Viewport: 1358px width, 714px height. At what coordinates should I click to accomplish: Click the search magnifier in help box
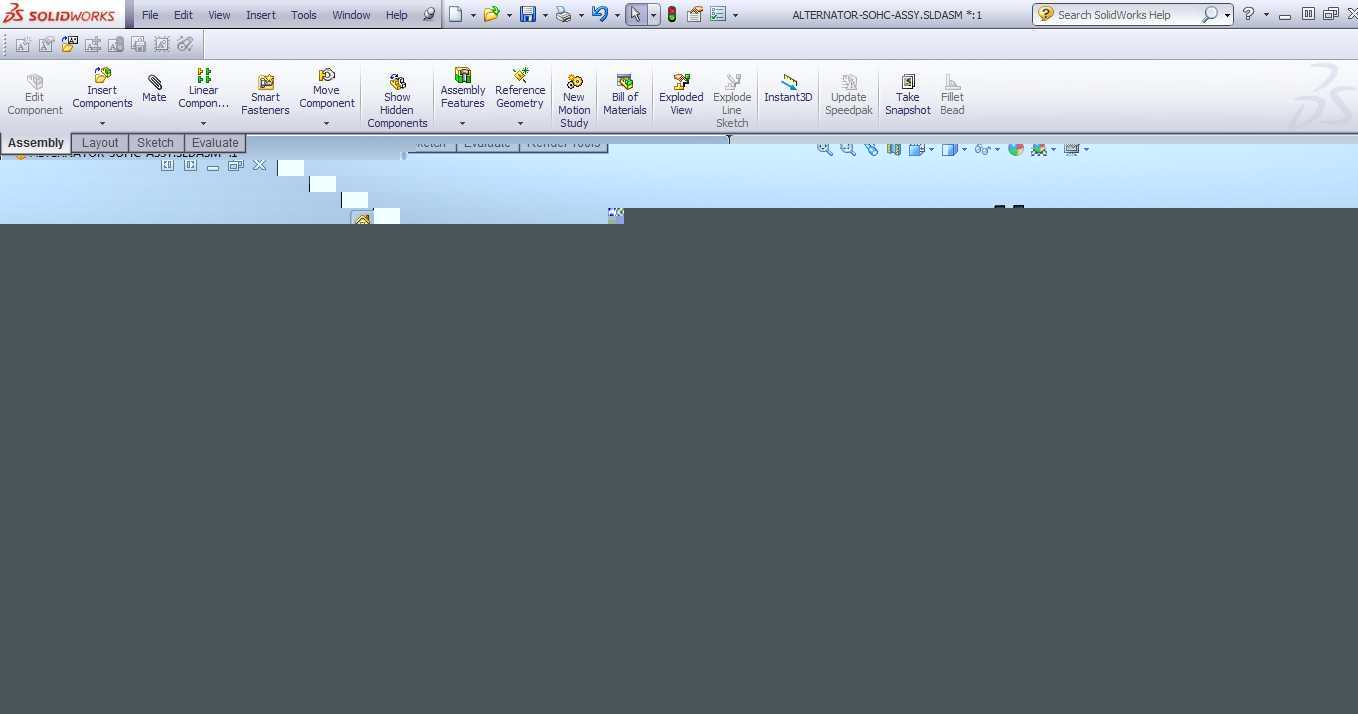1210,14
